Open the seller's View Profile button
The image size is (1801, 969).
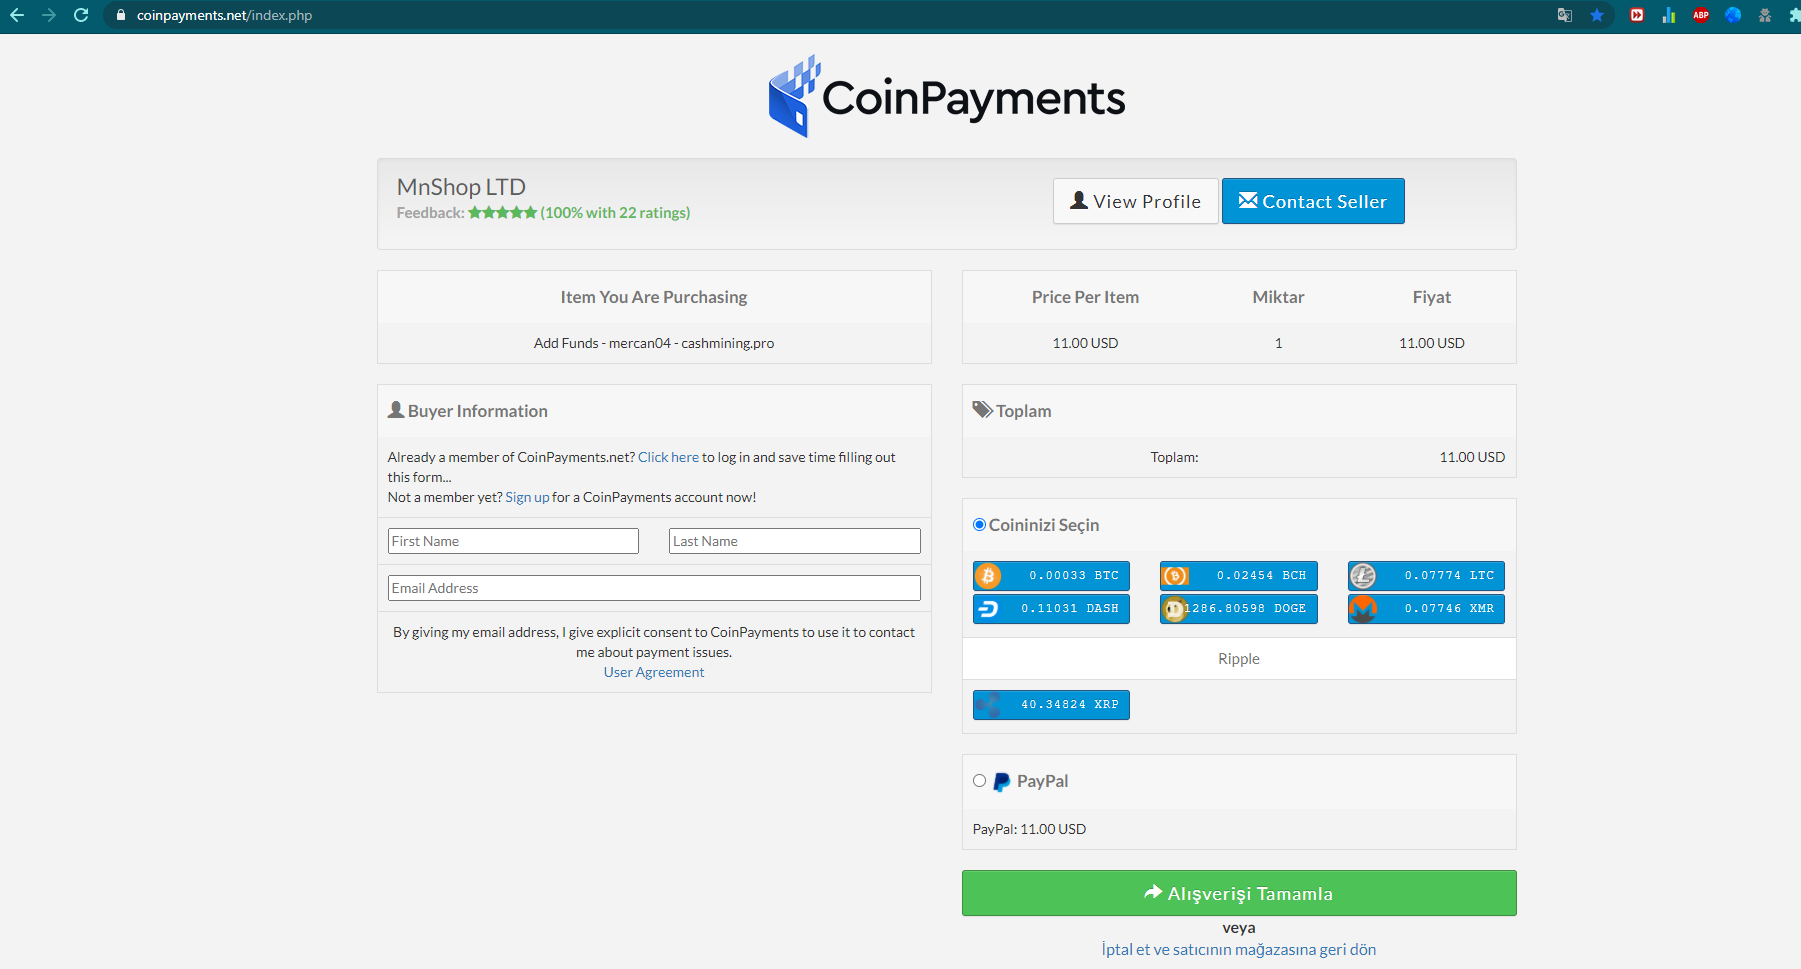1136,201
